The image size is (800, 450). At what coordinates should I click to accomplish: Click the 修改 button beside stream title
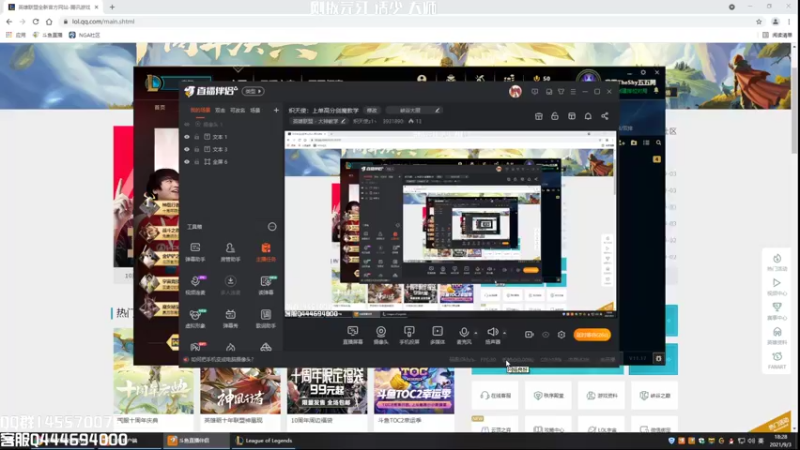pyautogui.click(x=372, y=110)
